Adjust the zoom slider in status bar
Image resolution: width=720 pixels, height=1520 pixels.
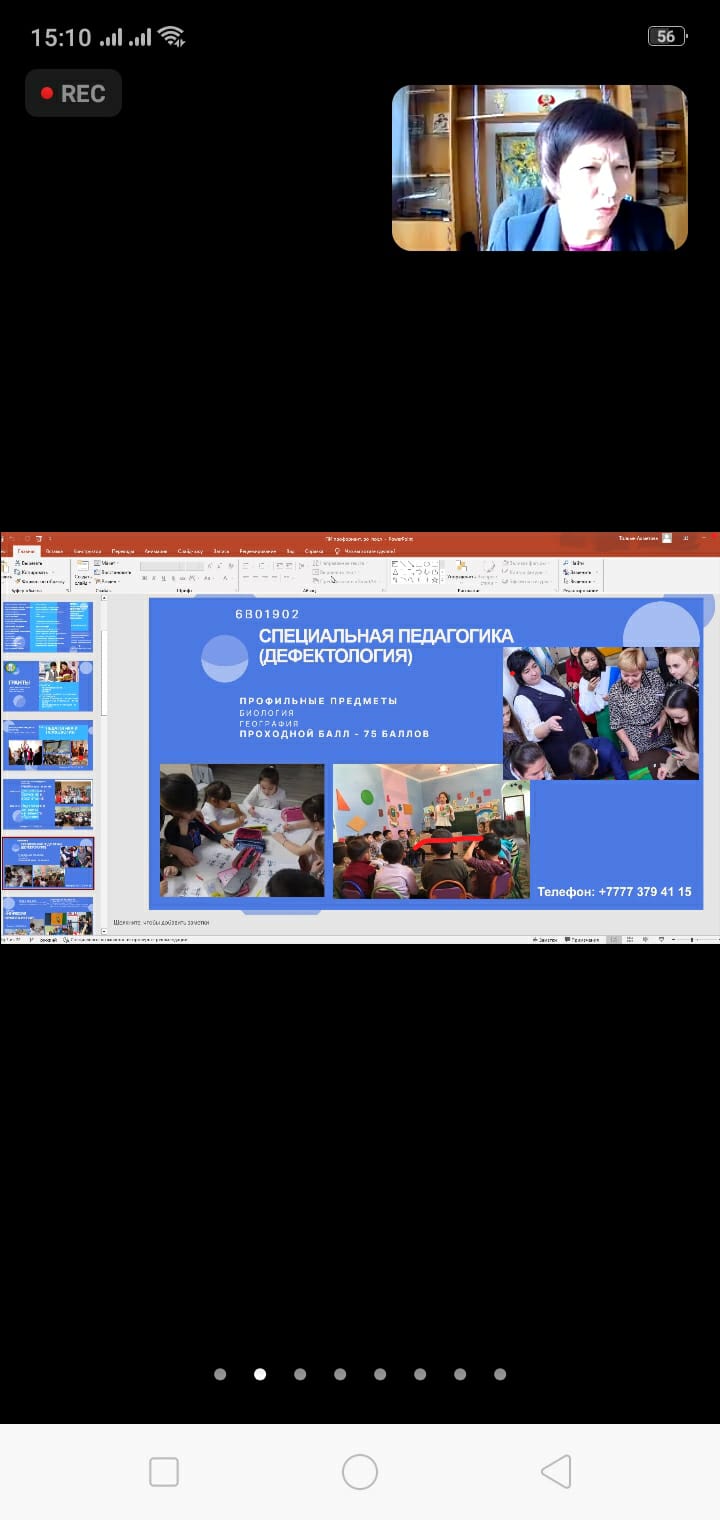click(x=688, y=940)
